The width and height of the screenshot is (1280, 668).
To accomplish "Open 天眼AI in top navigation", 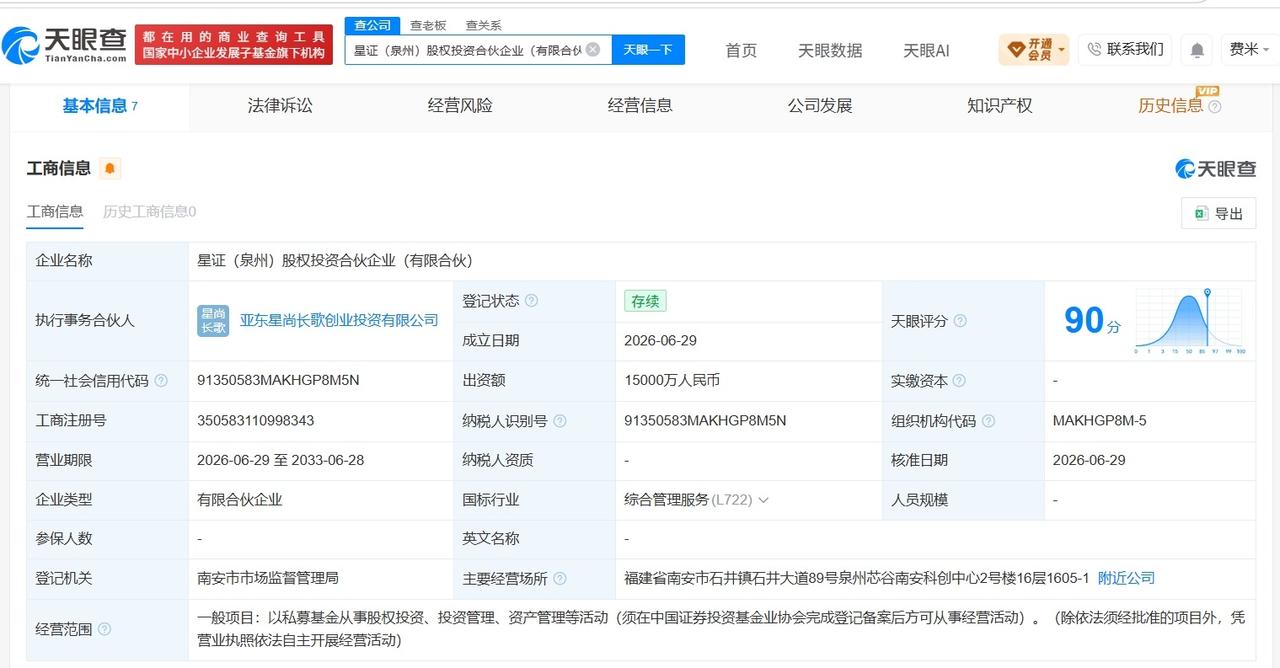I will tap(926, 50).
